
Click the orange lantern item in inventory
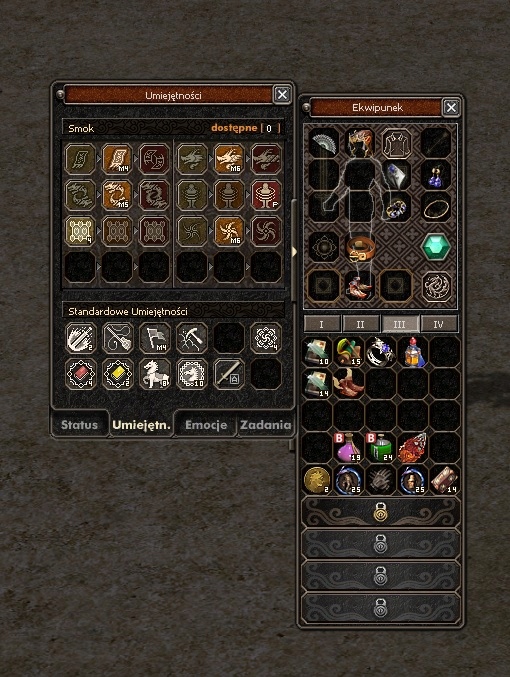coord(413,352)
